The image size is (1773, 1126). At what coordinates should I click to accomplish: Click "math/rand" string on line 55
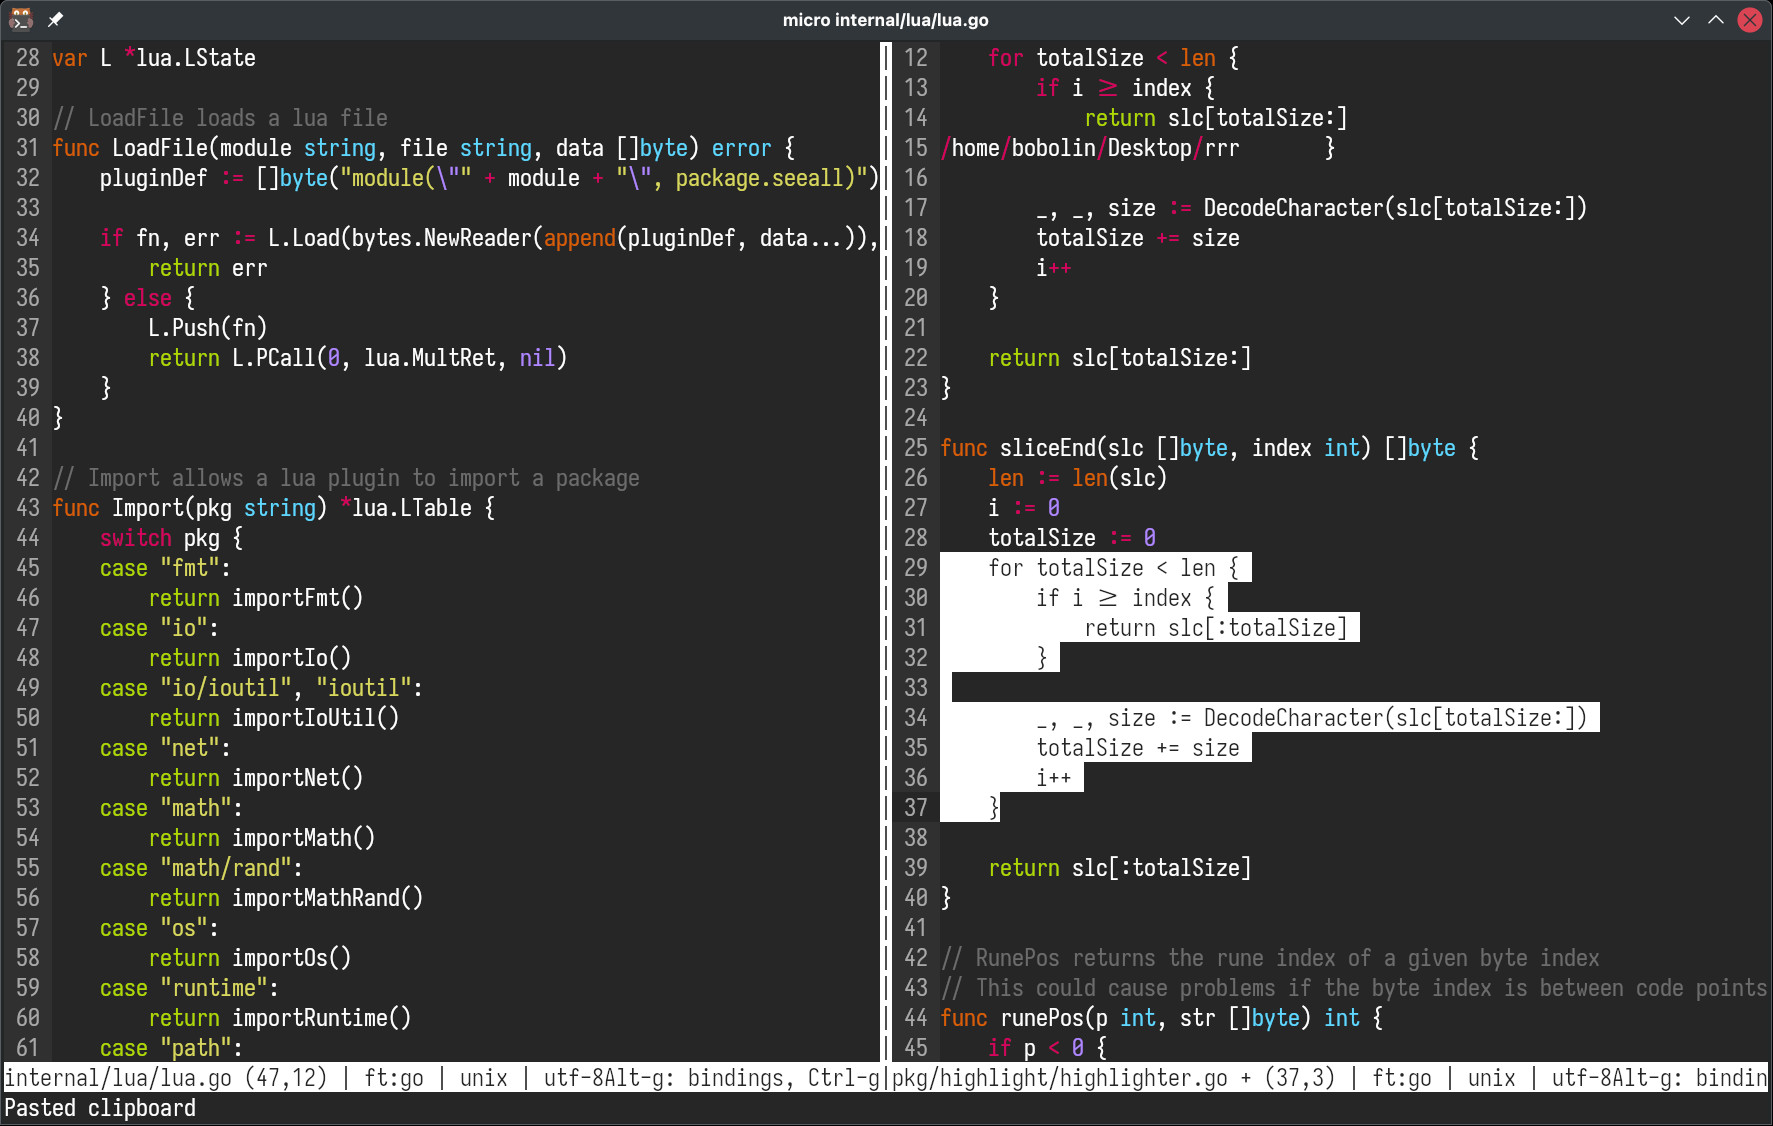[x=226, y=868]
